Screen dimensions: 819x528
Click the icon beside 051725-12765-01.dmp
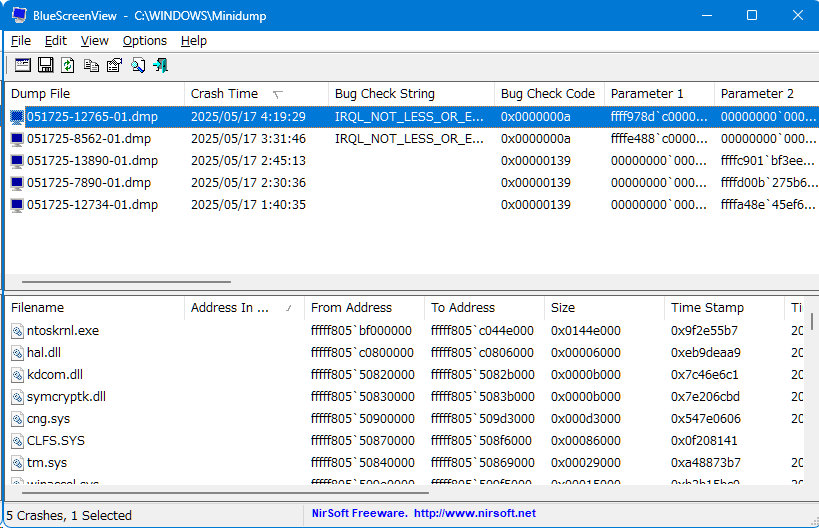pos(17,117)
